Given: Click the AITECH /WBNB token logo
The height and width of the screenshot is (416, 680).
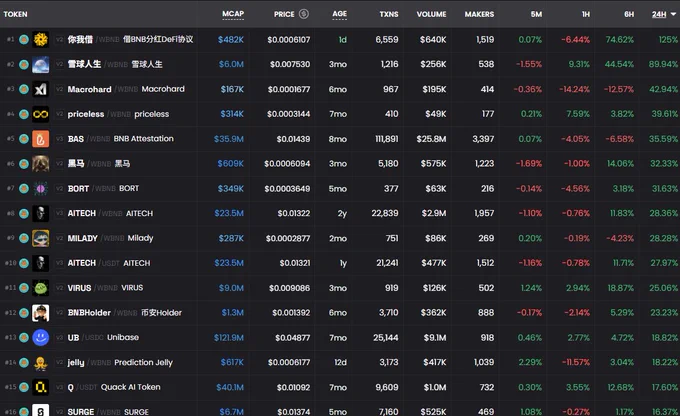Looking at the screenshot, I should [40, 213].
